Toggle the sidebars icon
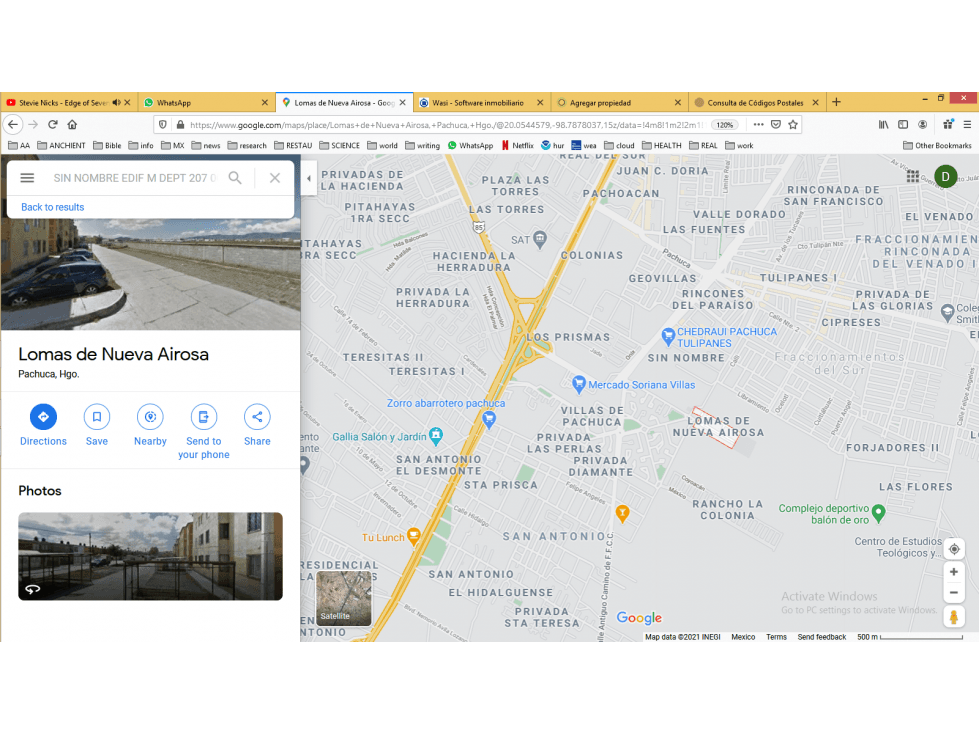The width and height of the screenshot is (979, 734). click(x=903, y=124)
